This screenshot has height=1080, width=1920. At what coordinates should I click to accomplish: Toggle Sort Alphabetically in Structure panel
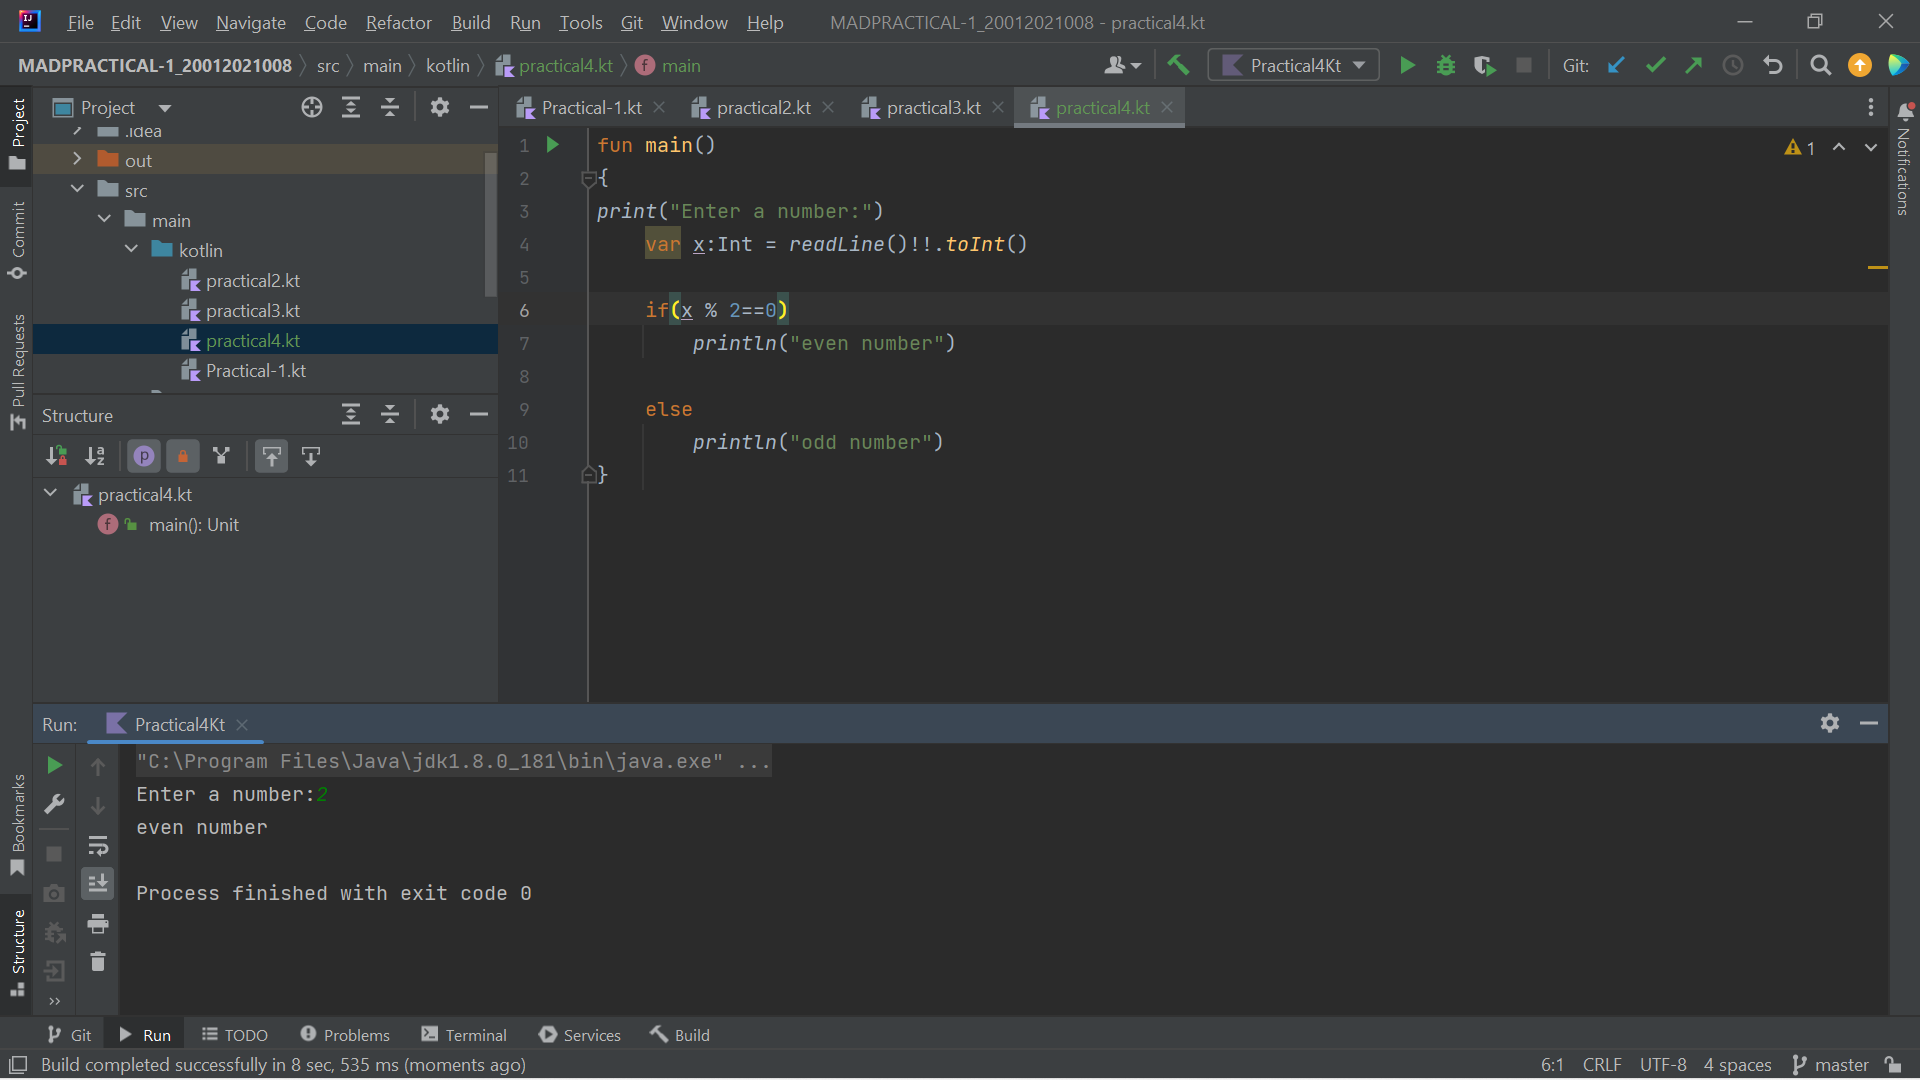95,457
